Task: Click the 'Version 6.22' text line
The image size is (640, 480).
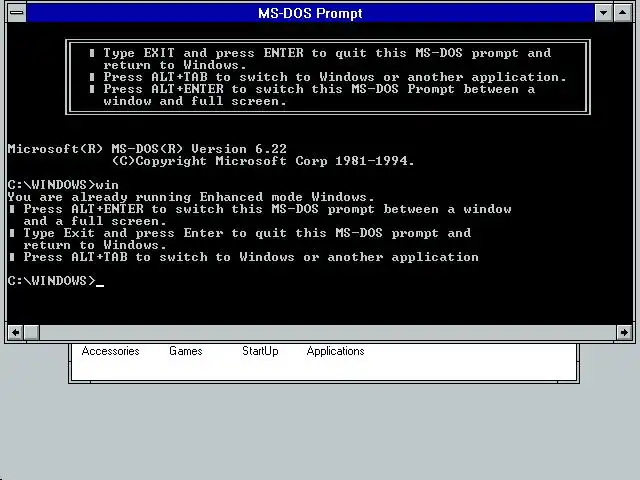Action: [x=147, y=149]
